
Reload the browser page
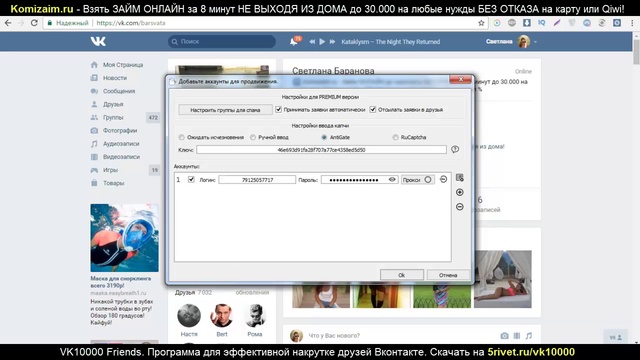[x=34, y=23]
